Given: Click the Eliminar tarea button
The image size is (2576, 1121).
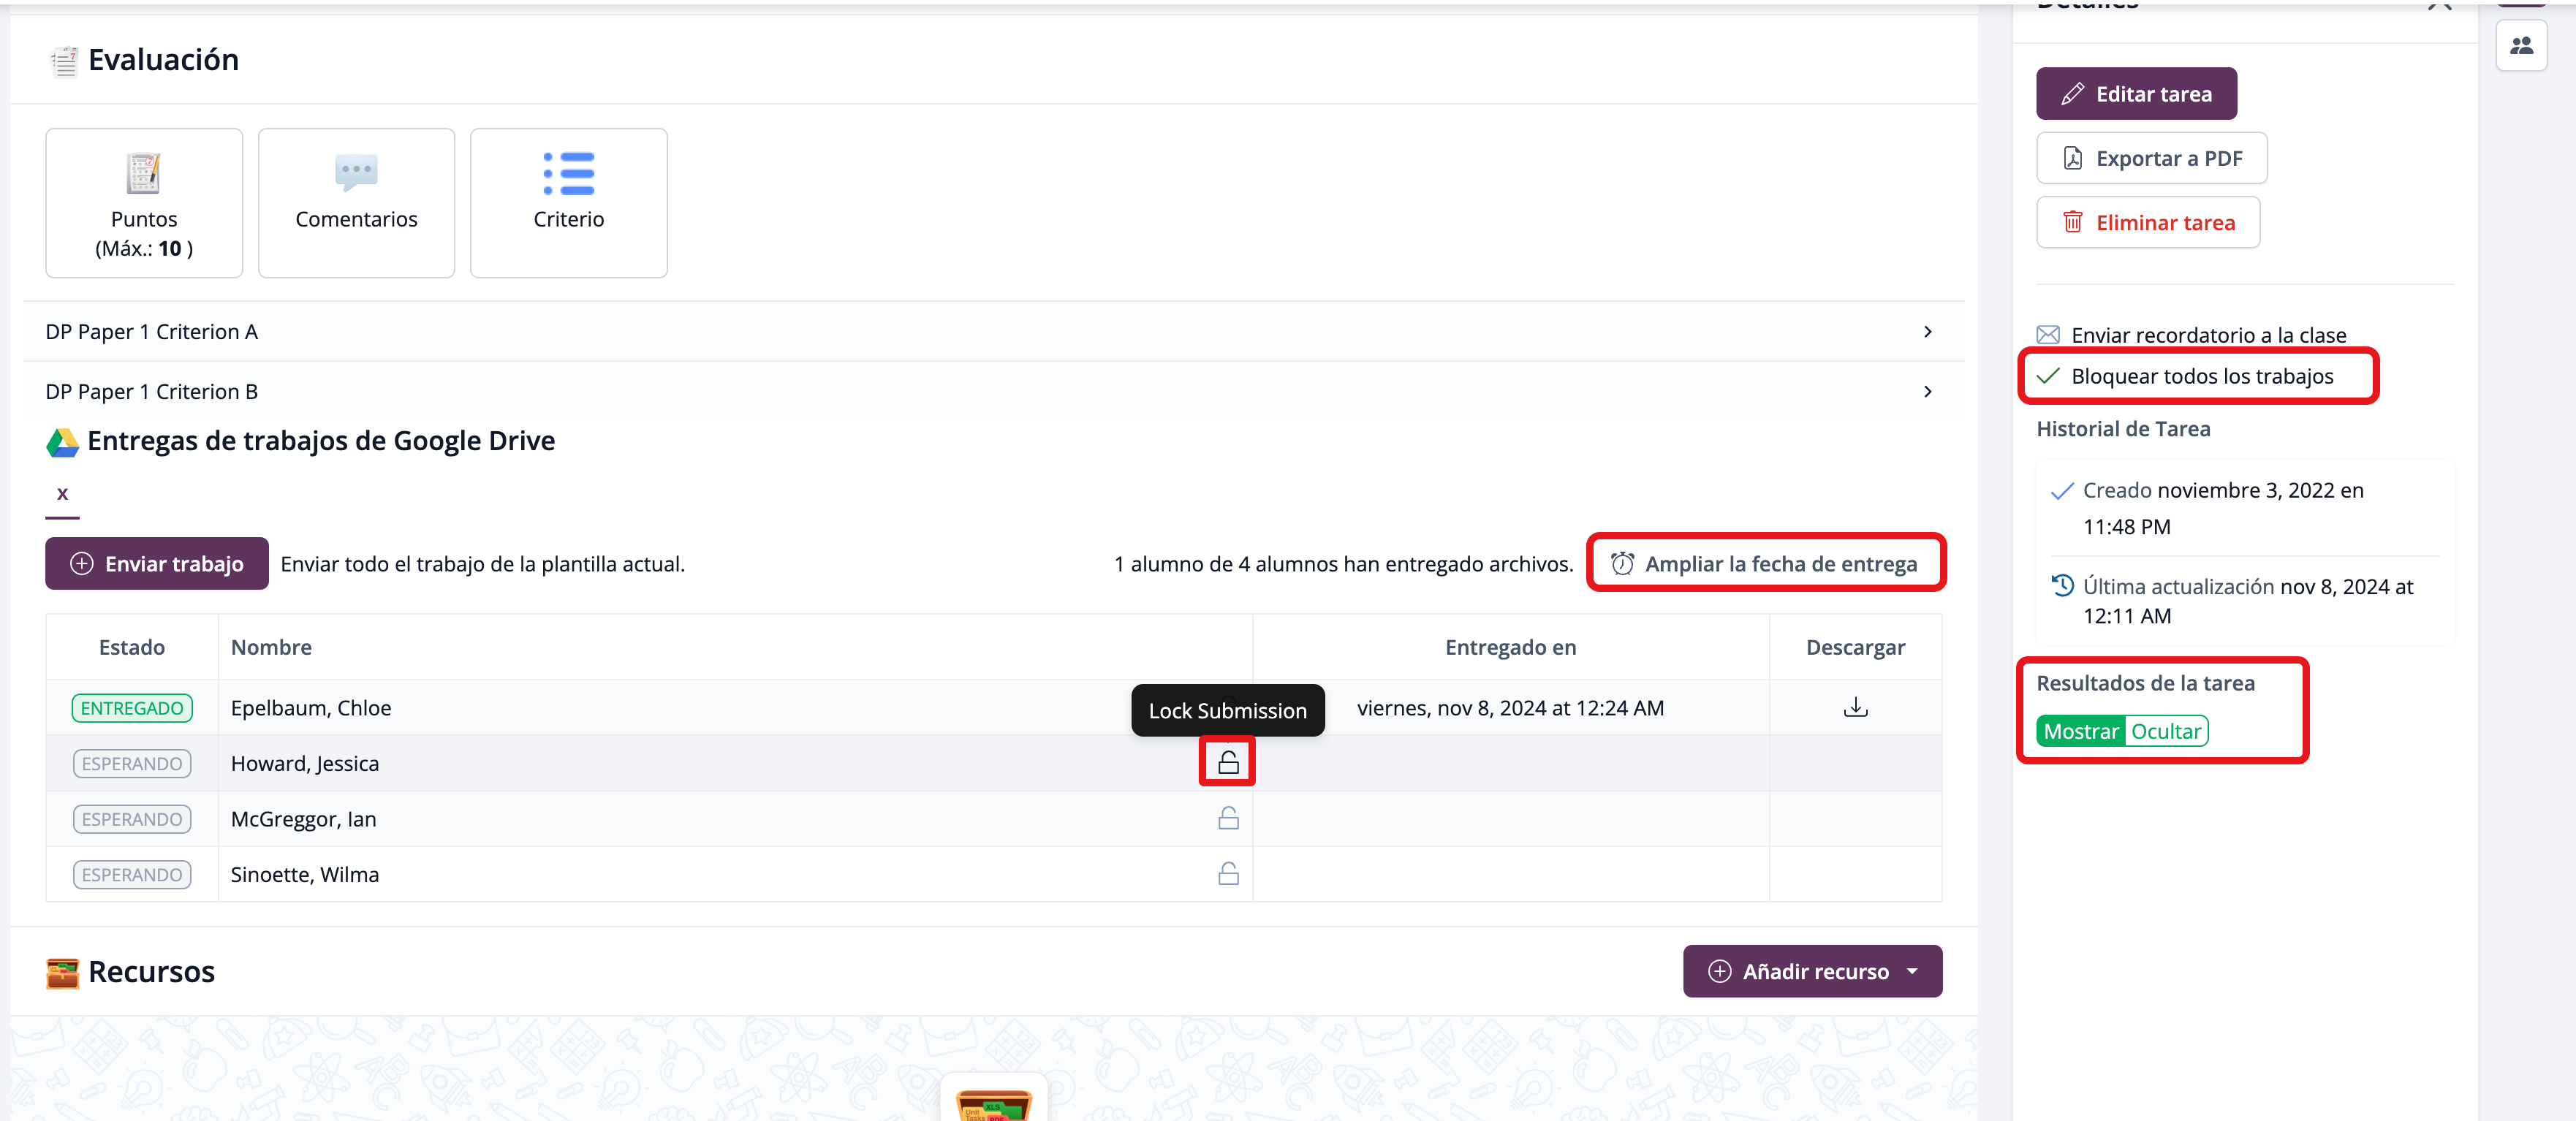Looking at the screenshot, I should pyautogui.click(x=2148, y=222).
